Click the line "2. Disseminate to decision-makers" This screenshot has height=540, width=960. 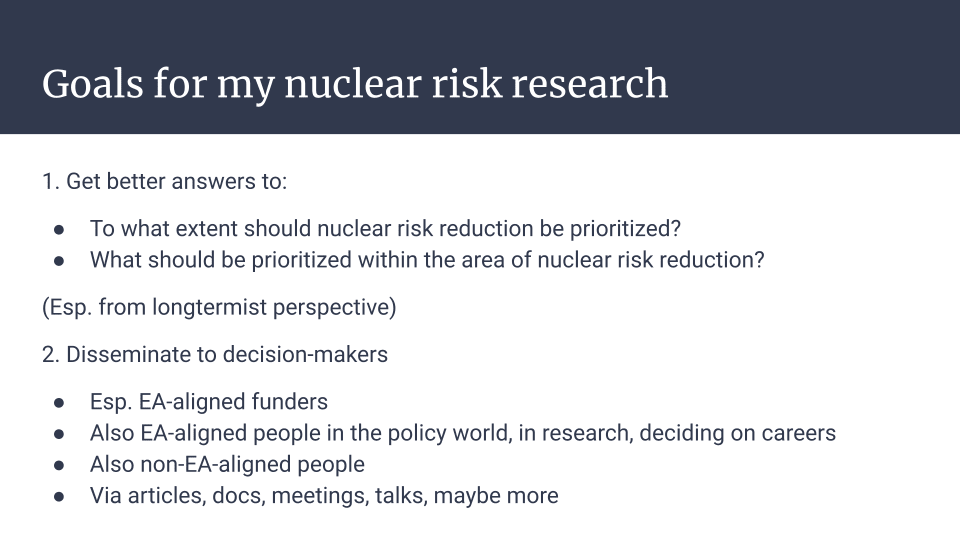(x=214, y=354)
